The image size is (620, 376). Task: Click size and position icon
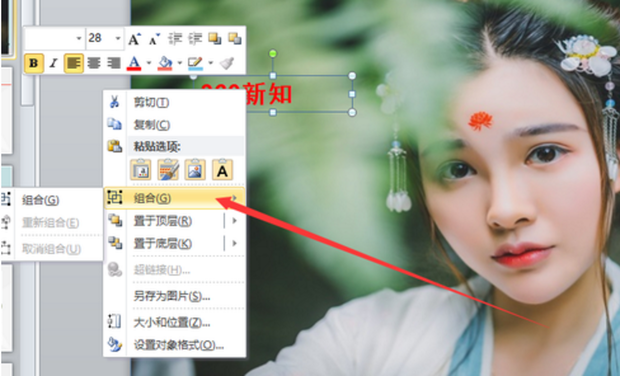pyautogui.click(x=115, y=321)
